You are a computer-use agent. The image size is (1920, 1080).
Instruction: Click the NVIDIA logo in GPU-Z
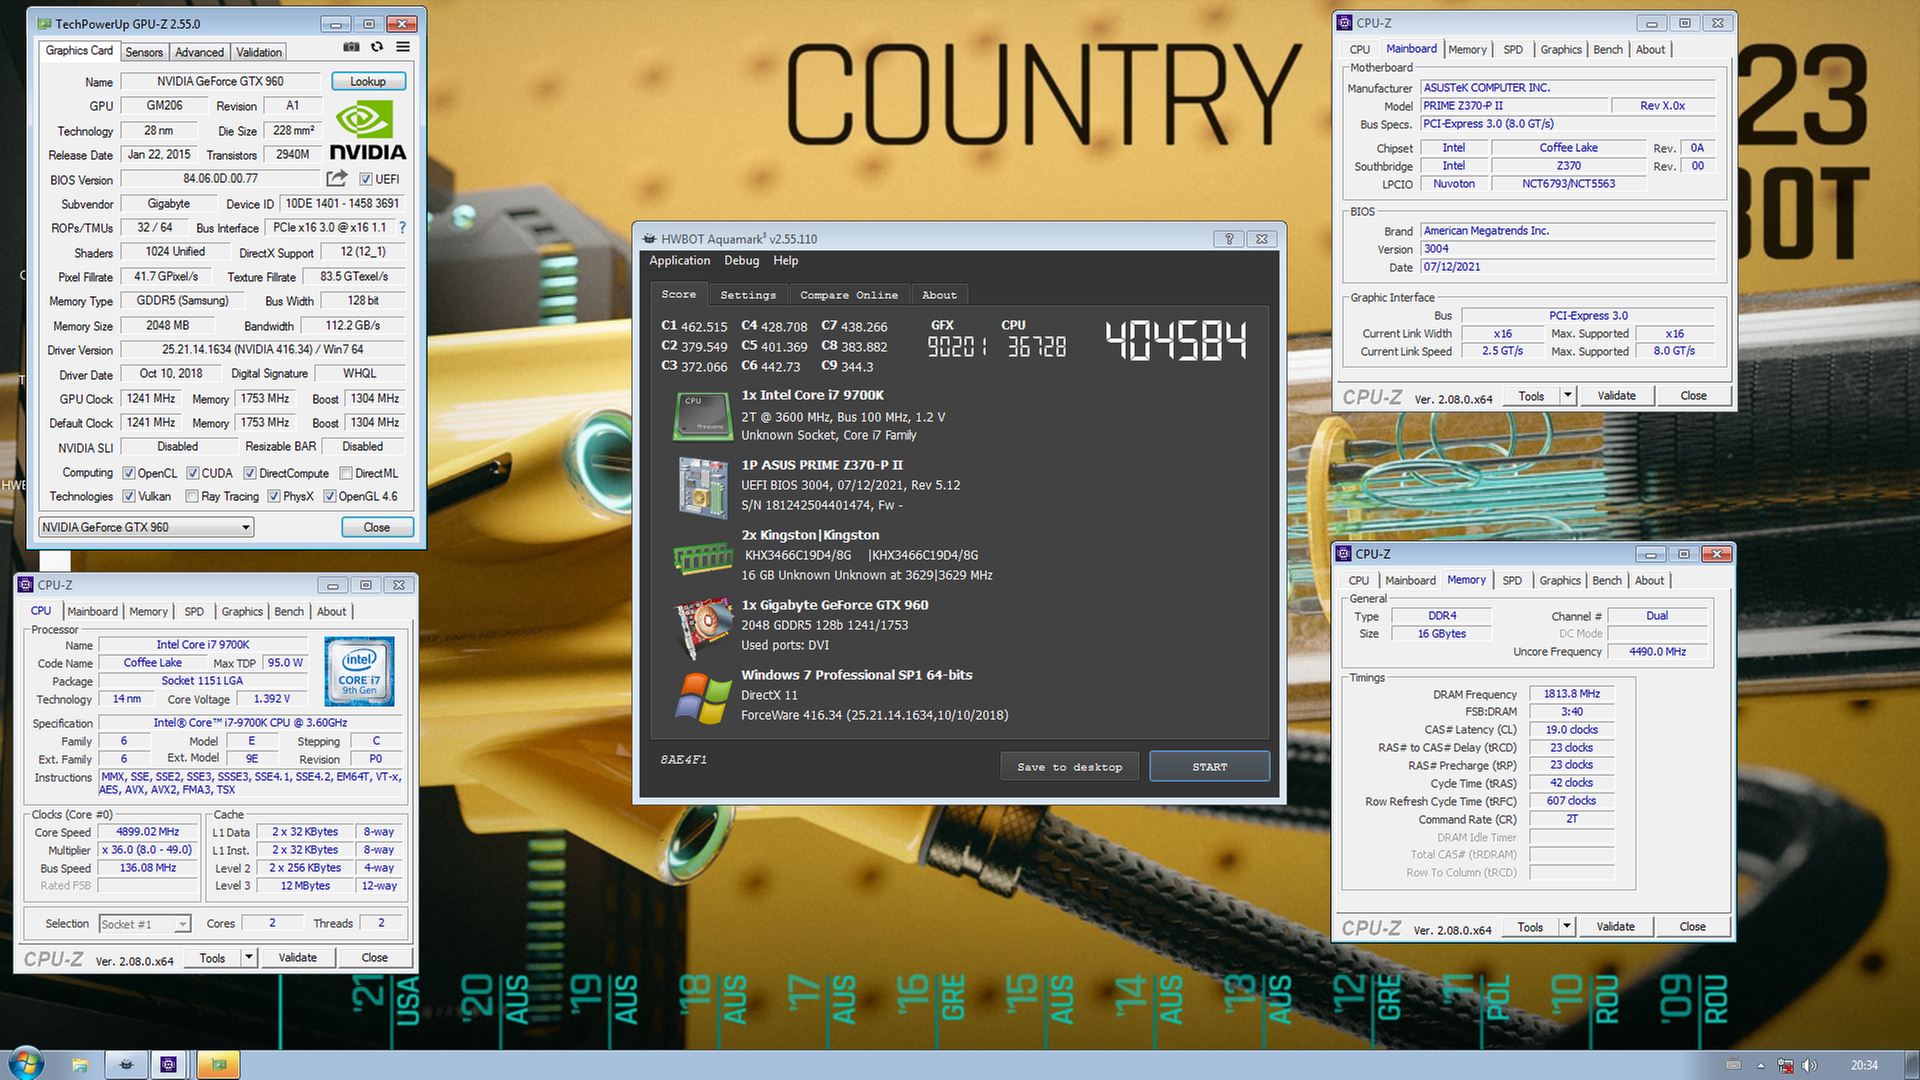(367, 131)
